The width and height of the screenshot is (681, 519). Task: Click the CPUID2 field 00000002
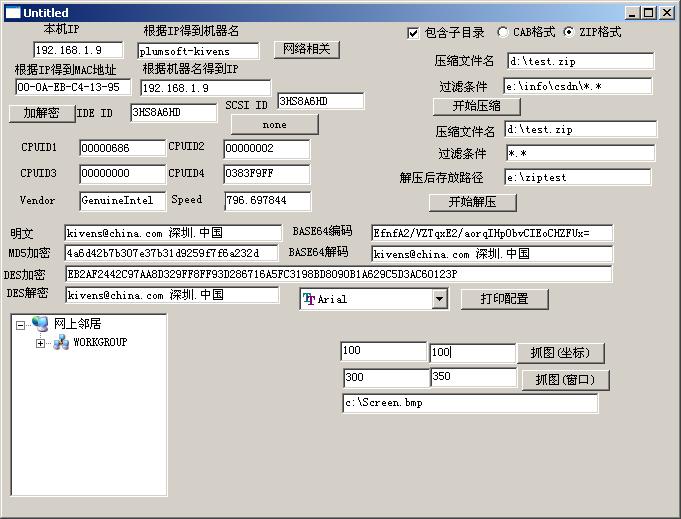click(x=267, y=149)
